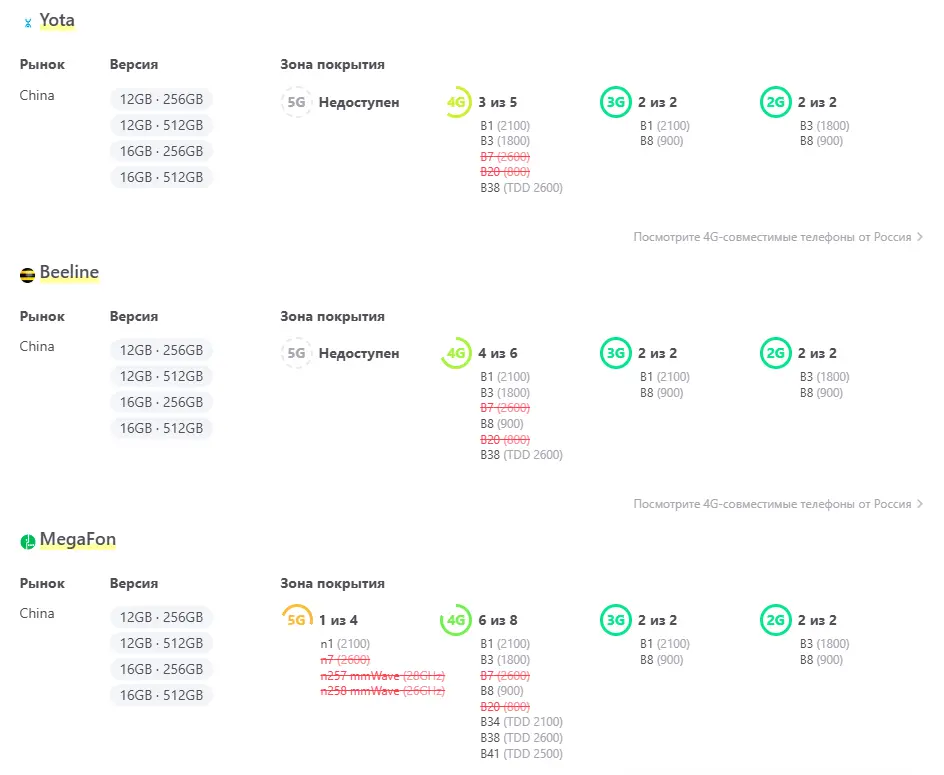944x775 pixels.
Task: Click MegaFon's 4G coverage ring icon
Action: (x=456, y=620)
